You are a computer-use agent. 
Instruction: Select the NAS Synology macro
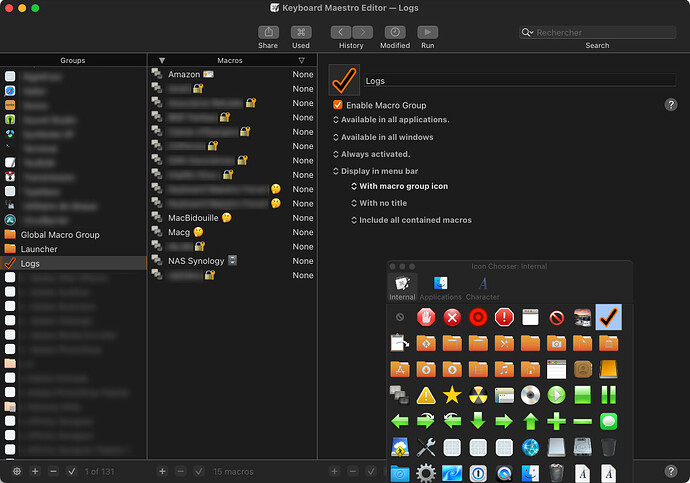(232, 261)
